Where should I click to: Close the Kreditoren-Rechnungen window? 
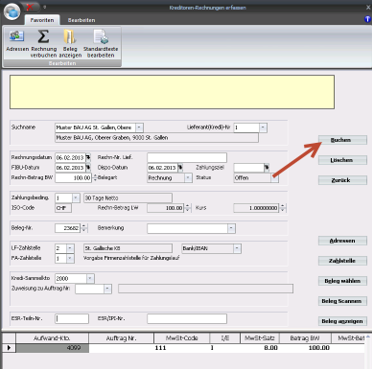pos(368,7)
